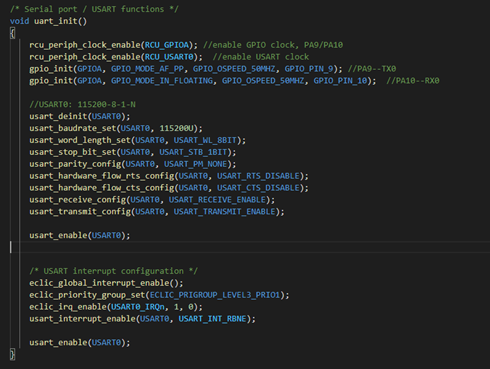Click the GPIO_PIN_10 parameter

[x=340, y=81]
